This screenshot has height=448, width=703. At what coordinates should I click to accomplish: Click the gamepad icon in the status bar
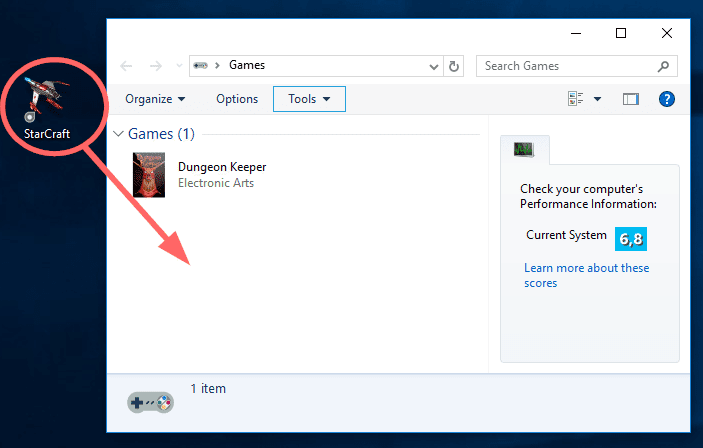(150, 402)
